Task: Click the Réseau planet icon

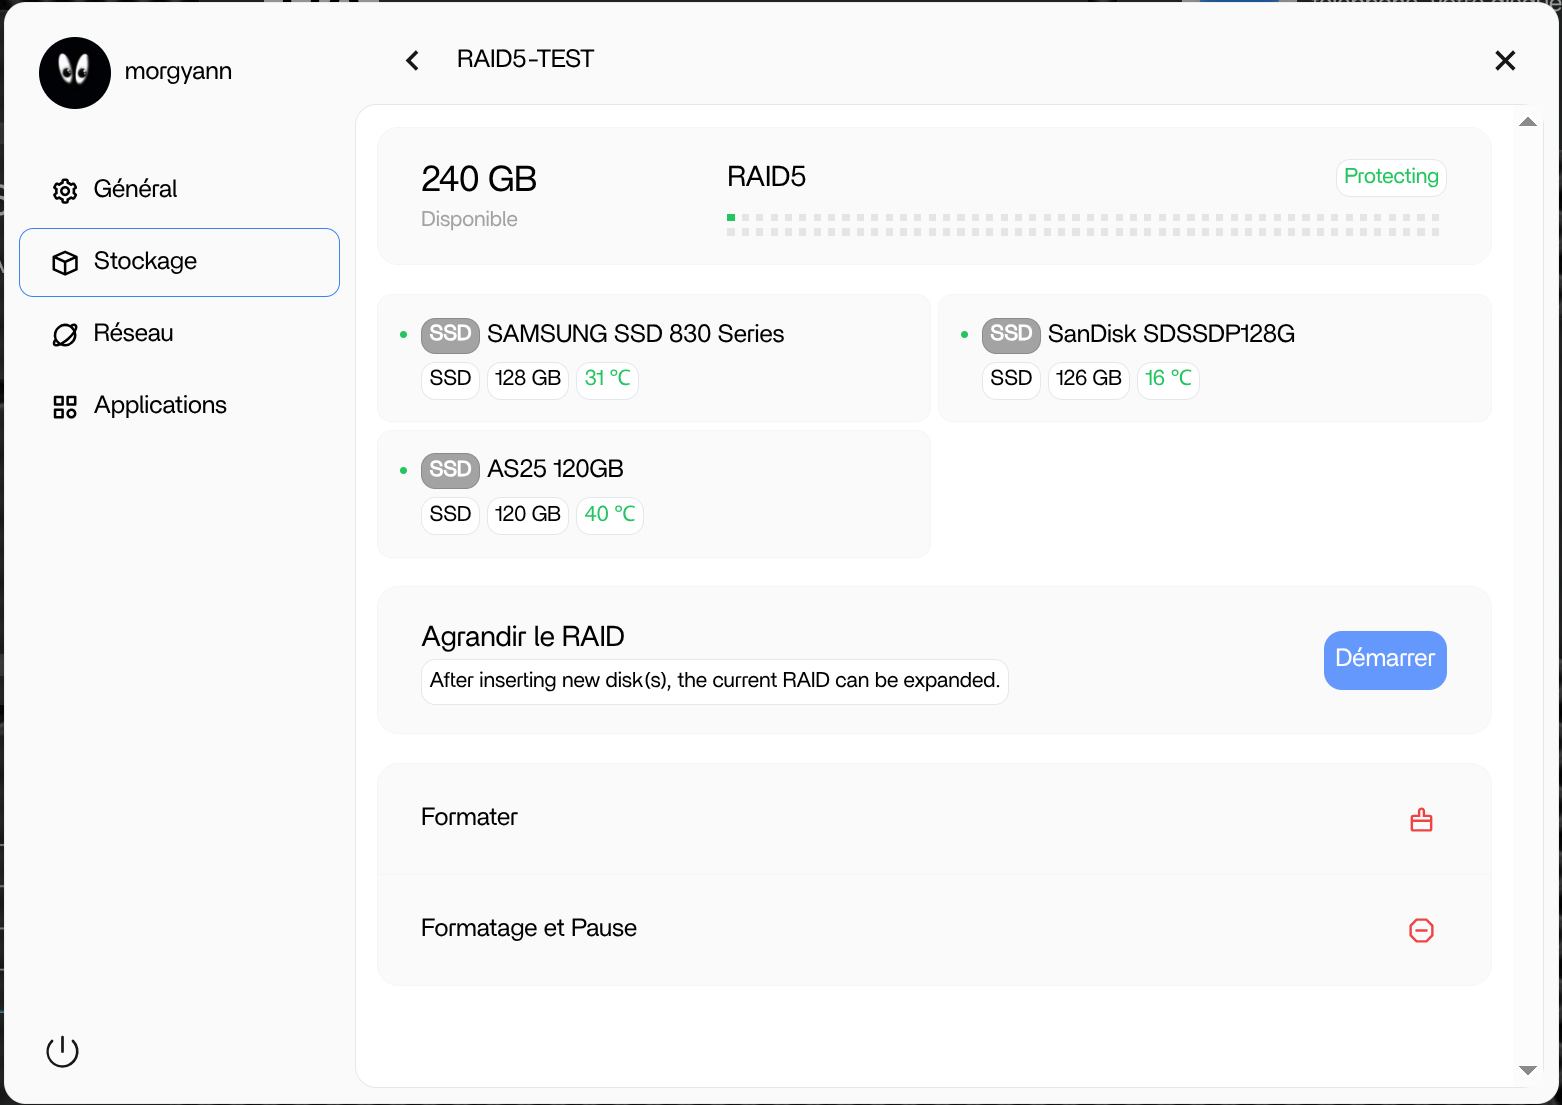Action: (65, 335)
